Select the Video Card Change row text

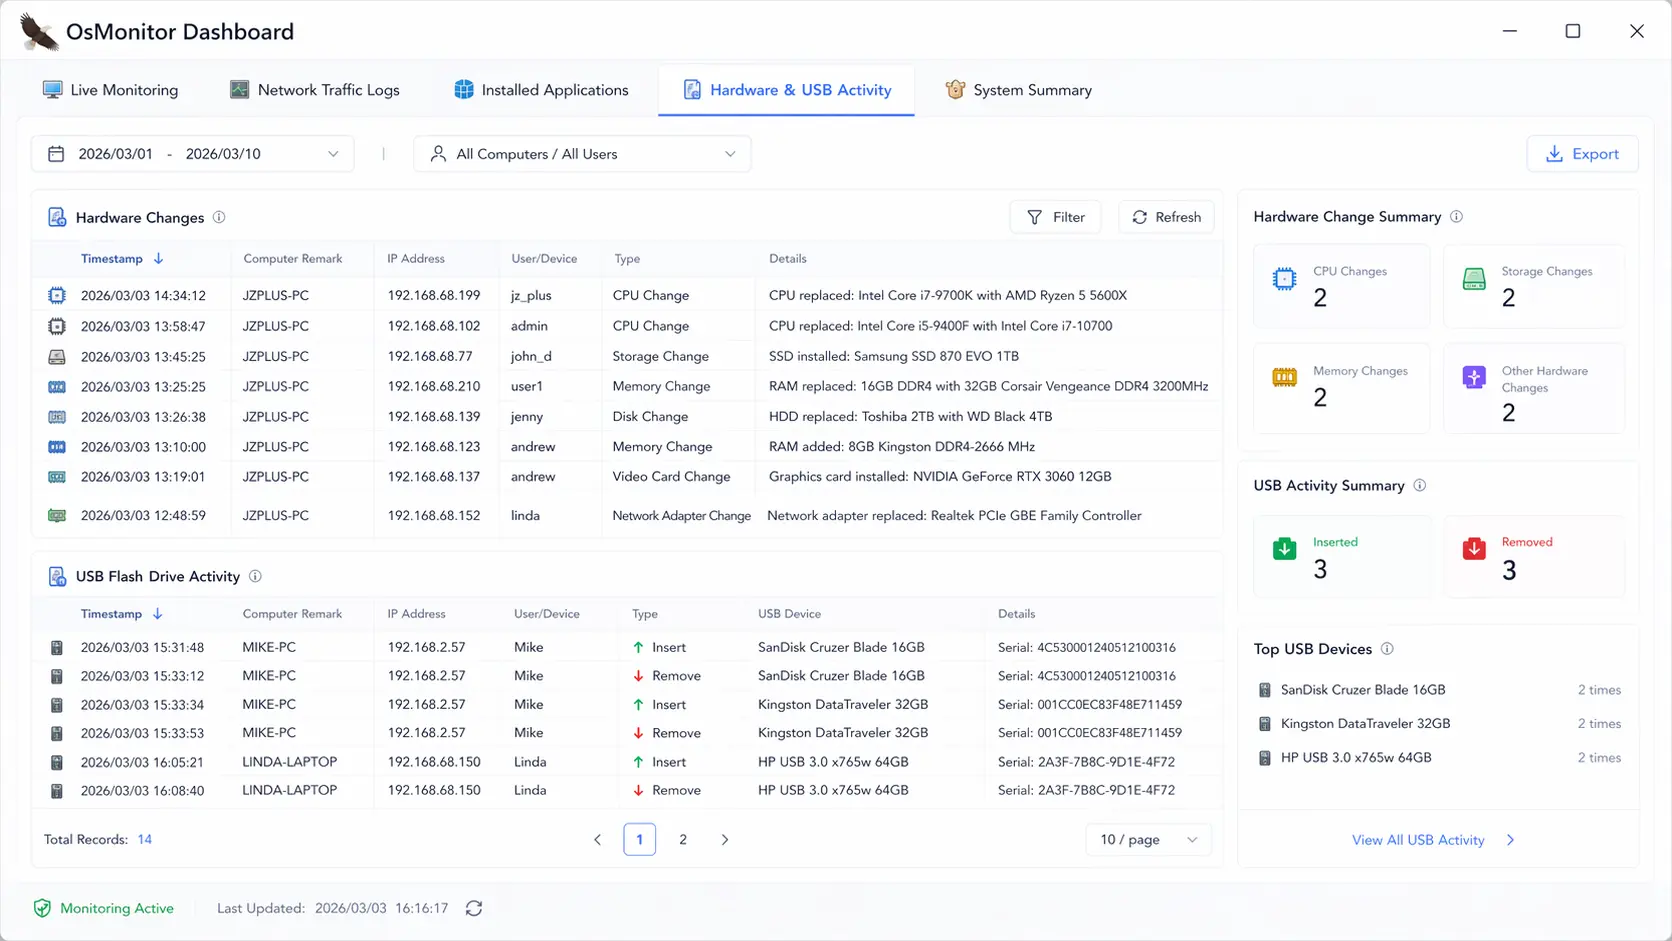[671, 477]
